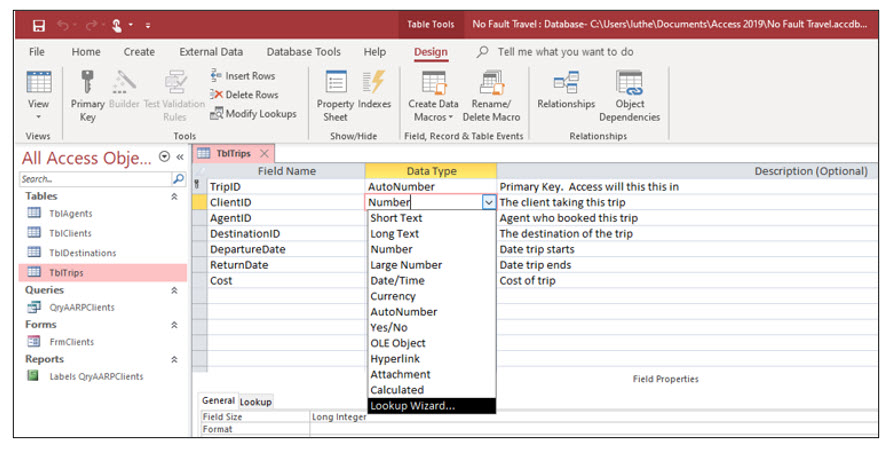Click the Builder wand icon
The height and width of the screenshot is (450, 890).
124,82
